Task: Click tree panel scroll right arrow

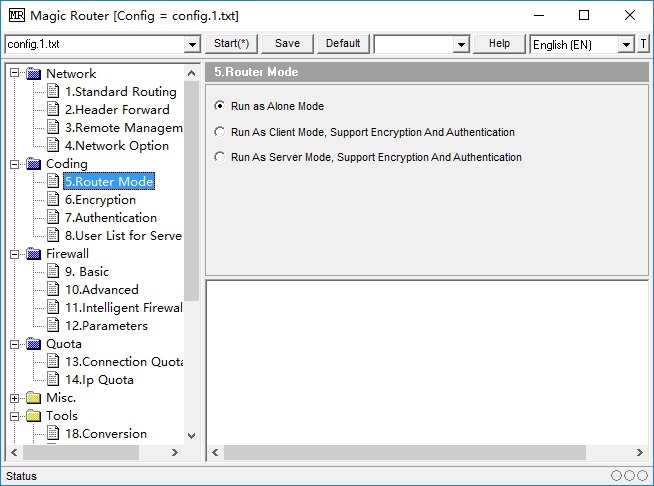Action: 175,452
